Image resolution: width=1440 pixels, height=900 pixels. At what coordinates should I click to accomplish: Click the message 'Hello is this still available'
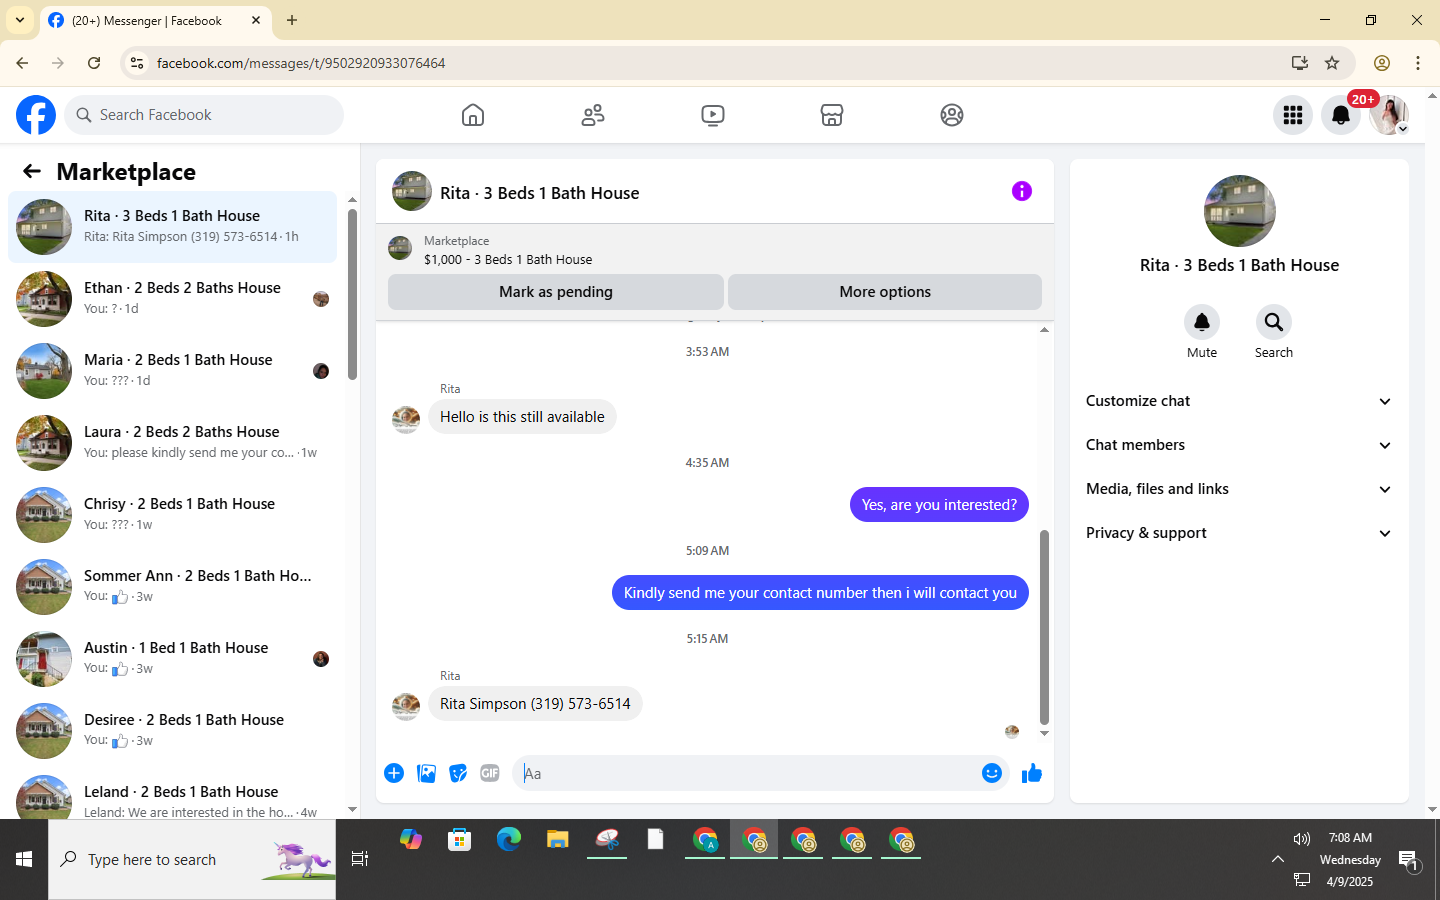tap(522, 417)
